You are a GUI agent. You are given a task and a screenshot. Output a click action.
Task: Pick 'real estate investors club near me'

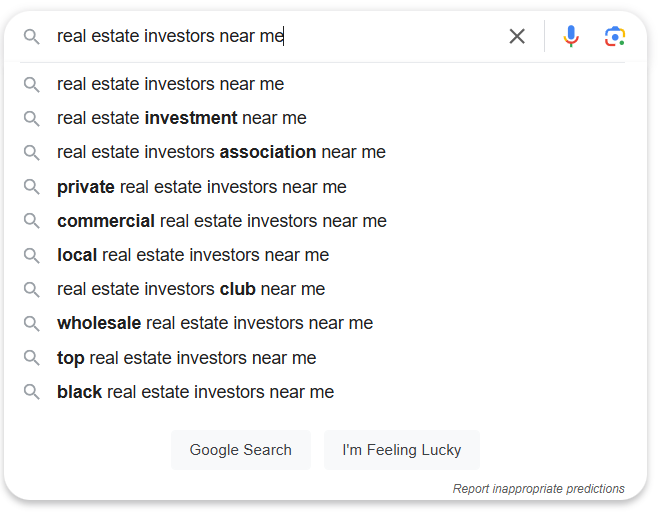pyautogui.click(x=191, y=289)
